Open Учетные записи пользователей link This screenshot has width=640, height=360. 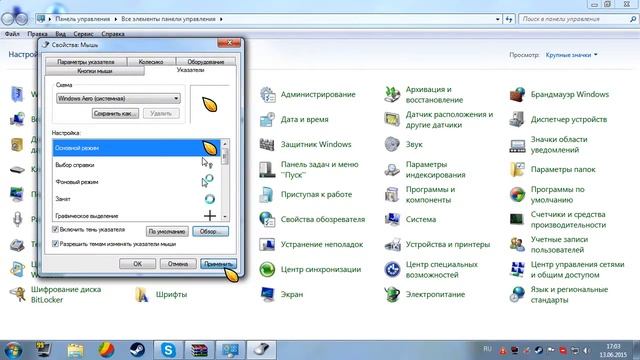pyautogui.click(x=559, y=244)
